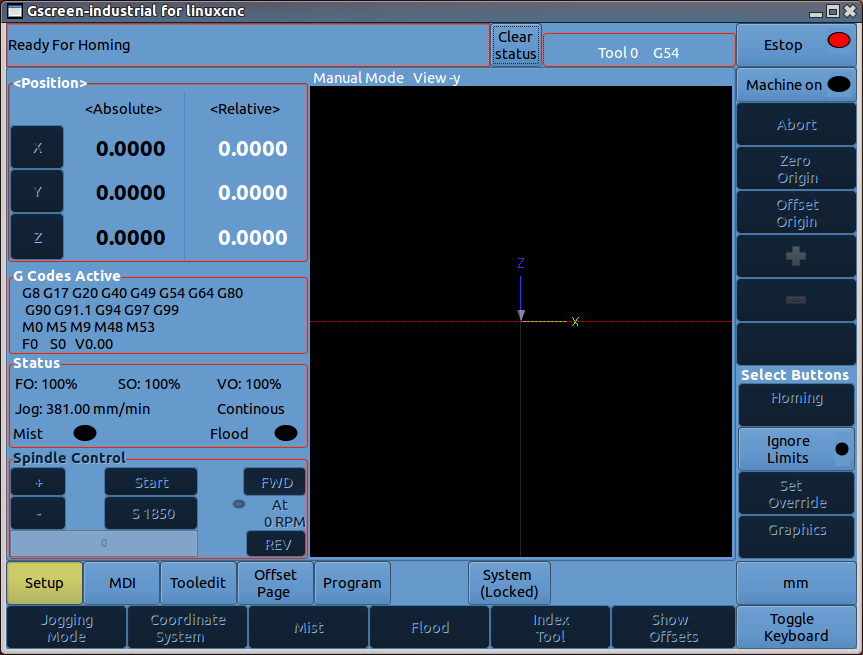Click the Show Offsets button
863x655 pixels.
click(673, 627)
